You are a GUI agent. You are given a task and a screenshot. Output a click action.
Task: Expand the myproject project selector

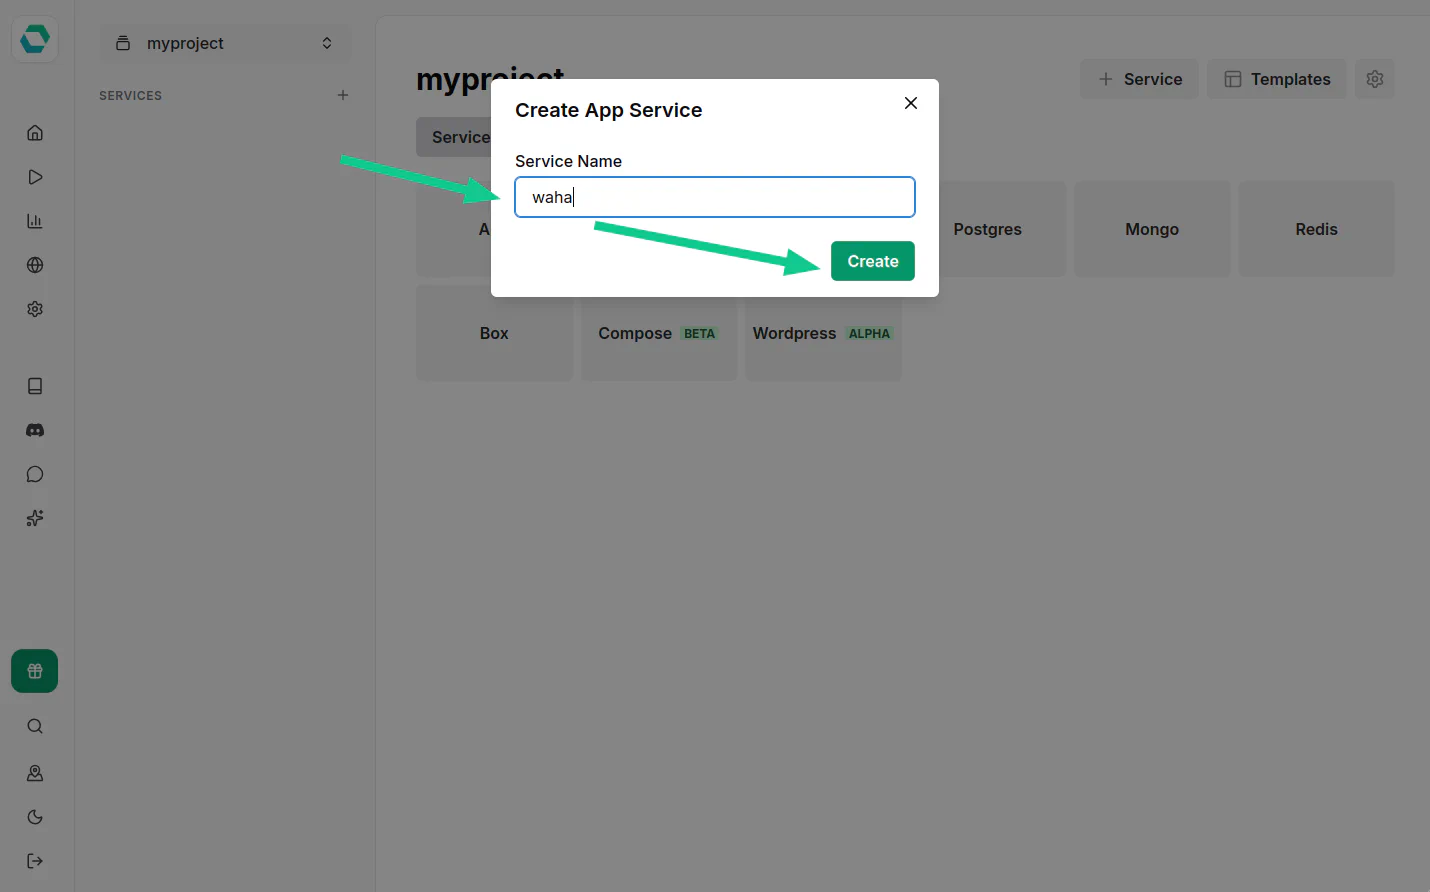click(225, 43)
